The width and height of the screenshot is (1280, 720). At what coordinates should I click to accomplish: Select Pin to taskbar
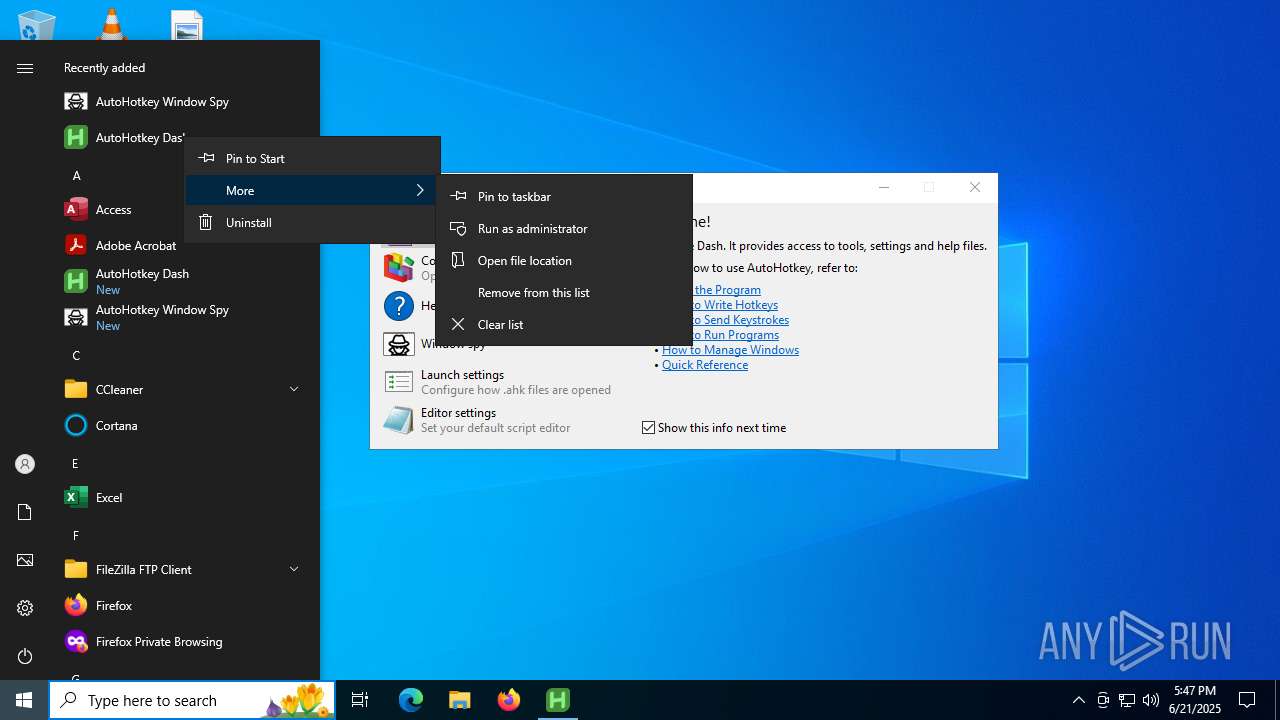pyautogui.click(x=564, y=197)
